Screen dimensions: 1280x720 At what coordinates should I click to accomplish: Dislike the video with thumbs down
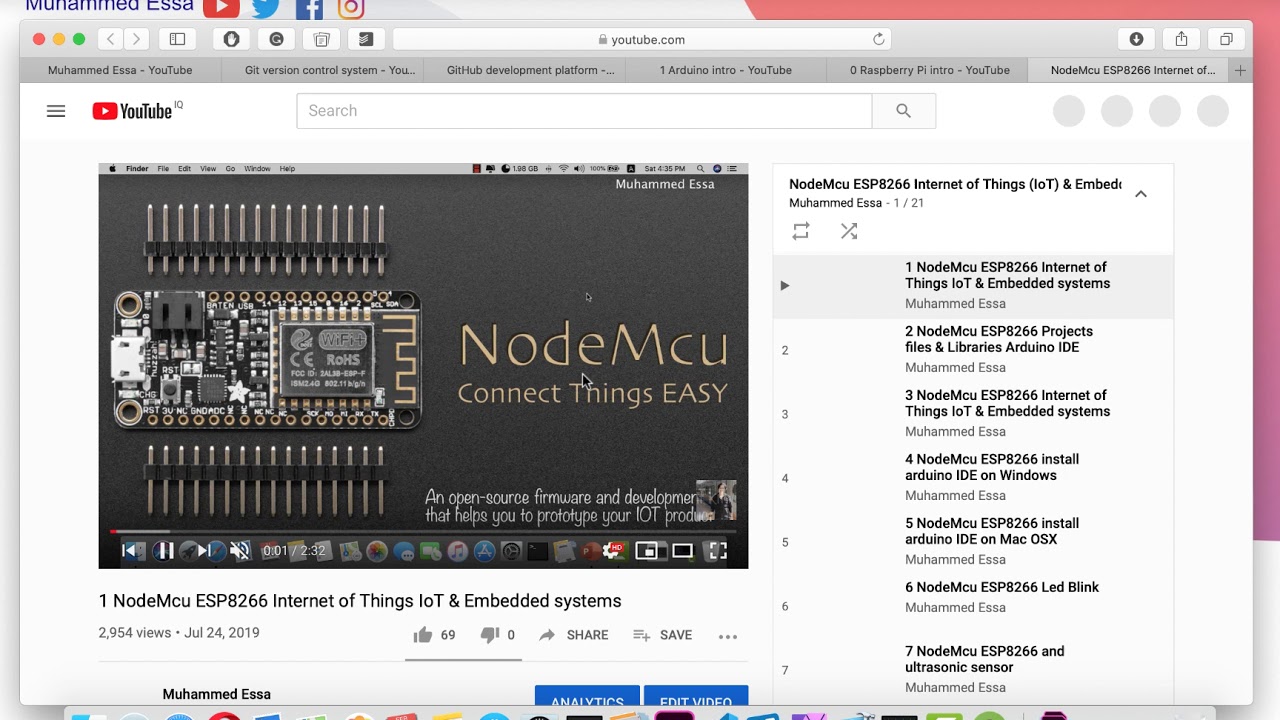(489, 635)
